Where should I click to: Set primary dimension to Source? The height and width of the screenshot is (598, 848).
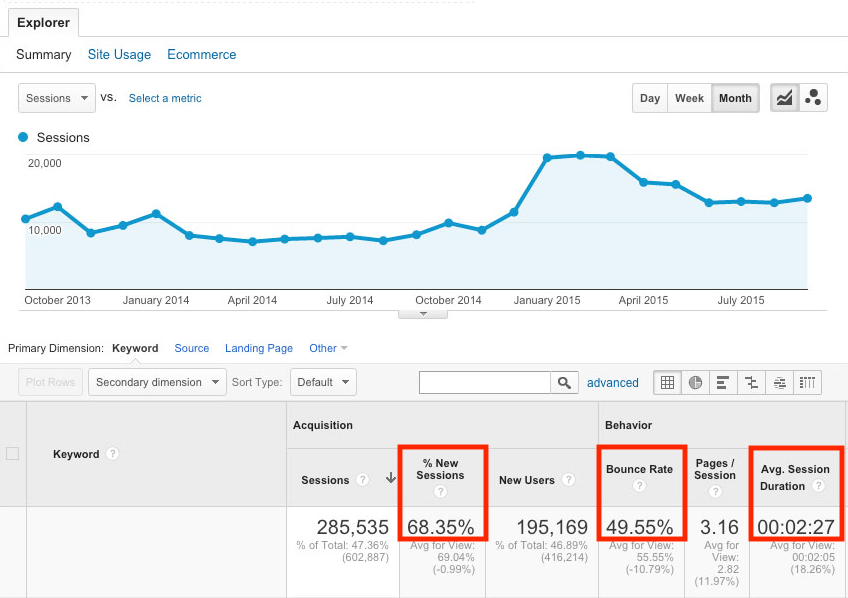(x=191, y=348)
